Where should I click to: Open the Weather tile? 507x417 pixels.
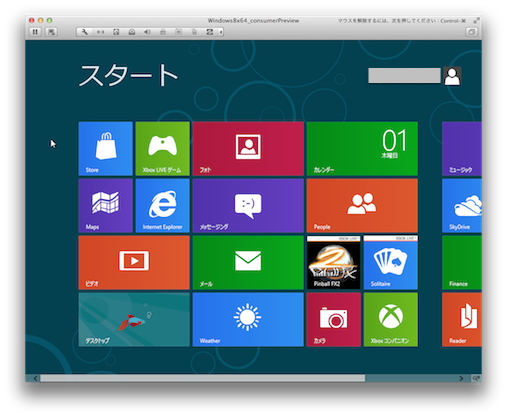pyautogui.click(x=248, y=319)
